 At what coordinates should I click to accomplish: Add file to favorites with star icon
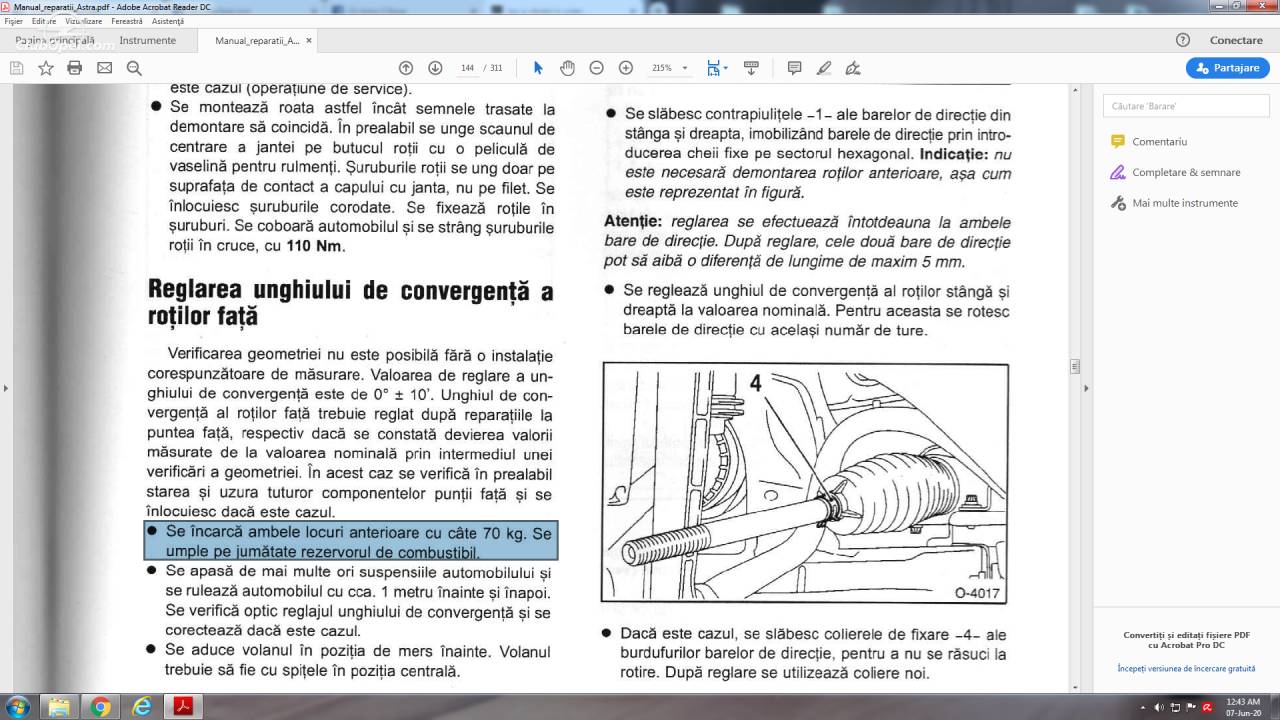coord(45,68)
